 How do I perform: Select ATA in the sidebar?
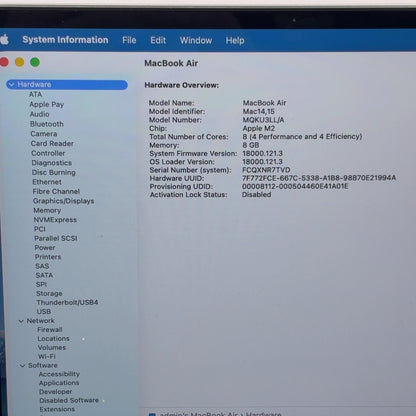[35, 94]
